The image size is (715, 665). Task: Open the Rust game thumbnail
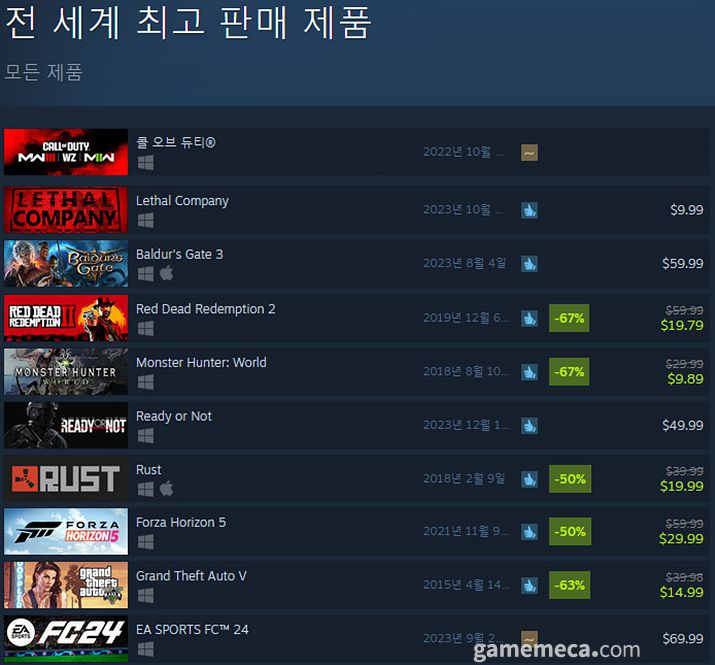coord(66,478)
